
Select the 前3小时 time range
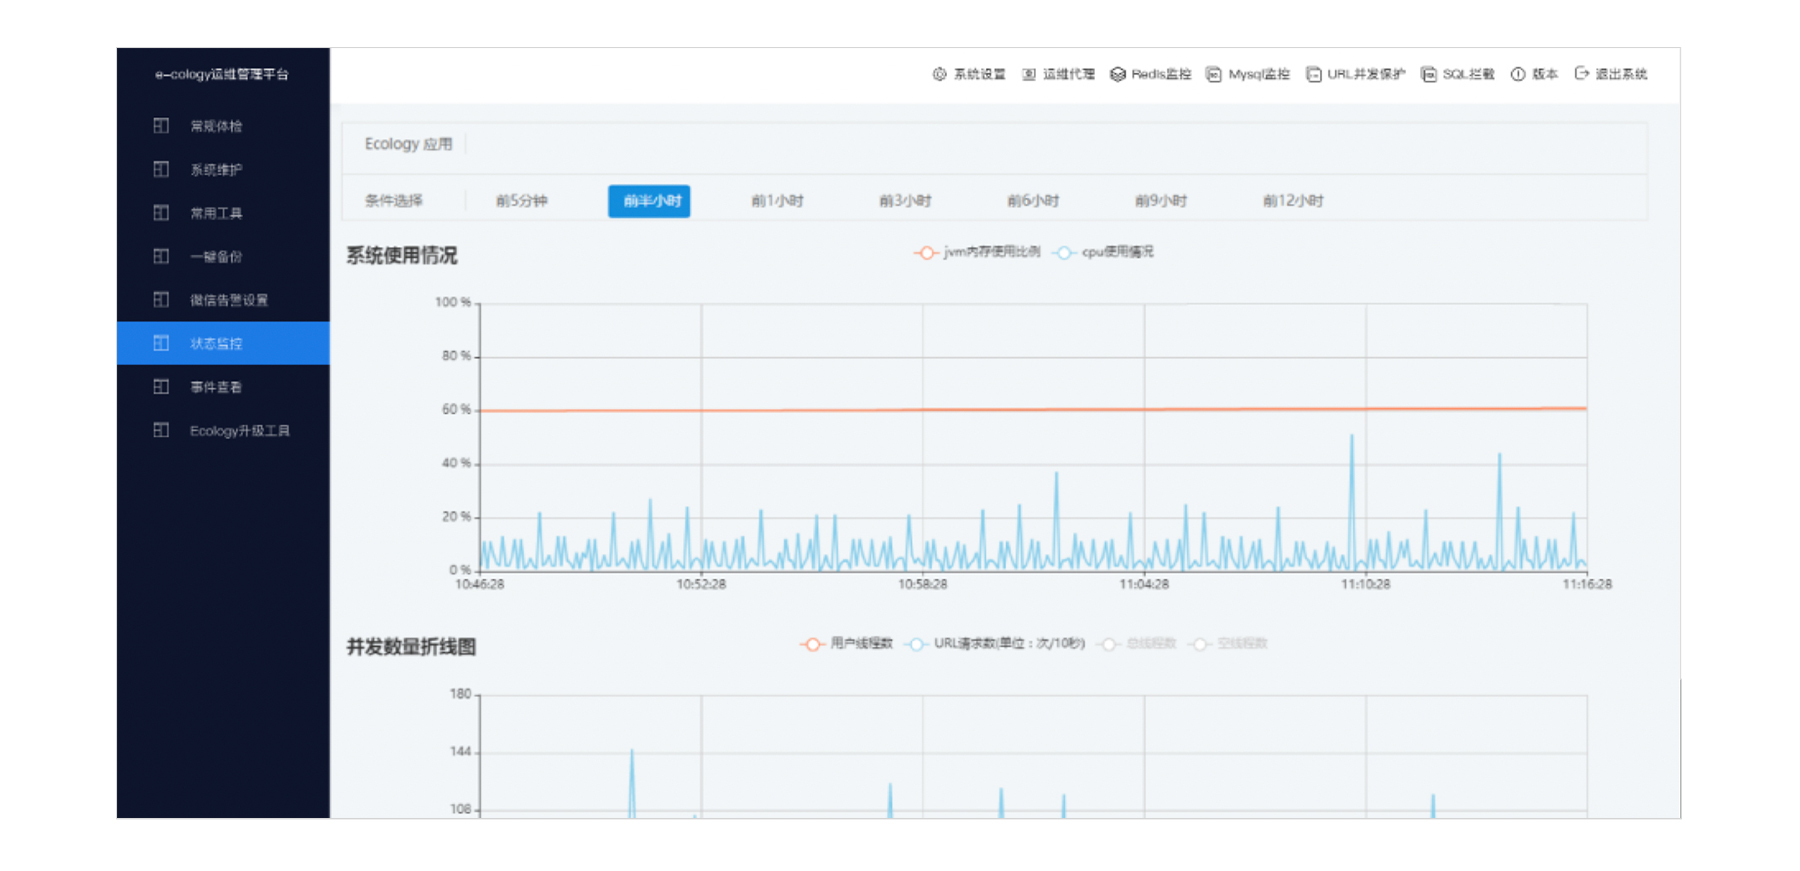(x=905, y=201)
